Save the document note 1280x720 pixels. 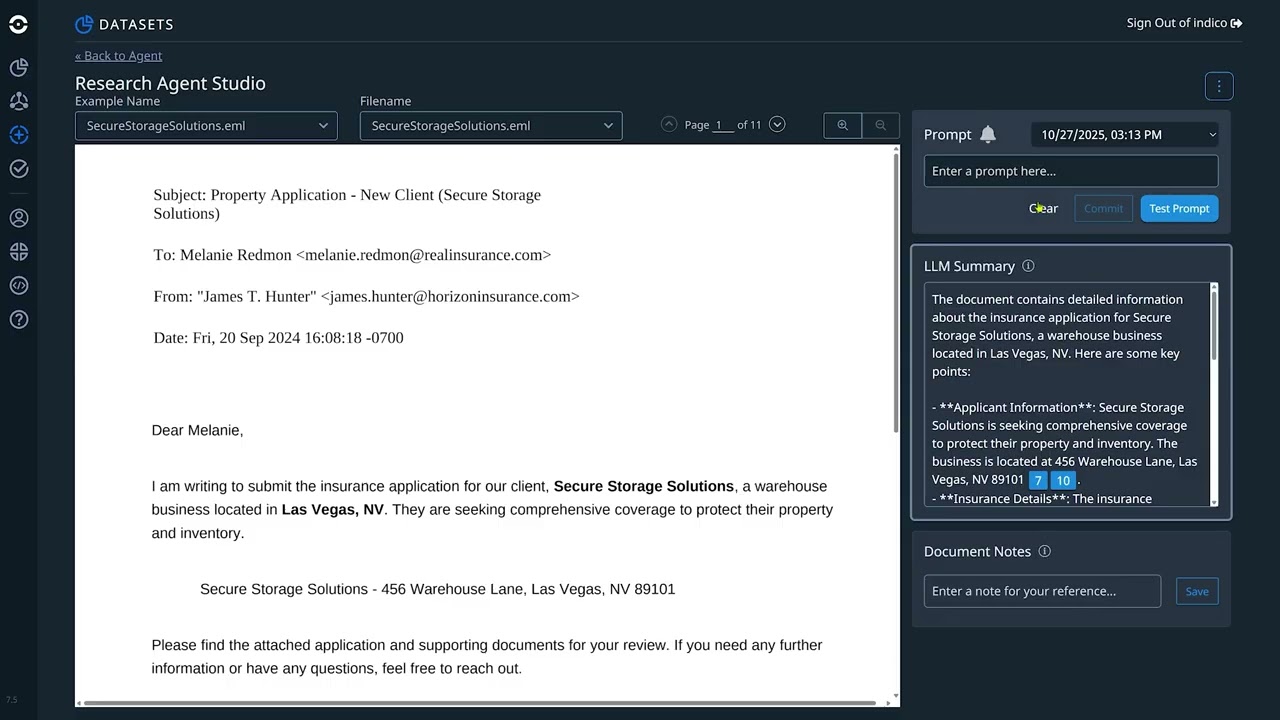click(1197, 591)
